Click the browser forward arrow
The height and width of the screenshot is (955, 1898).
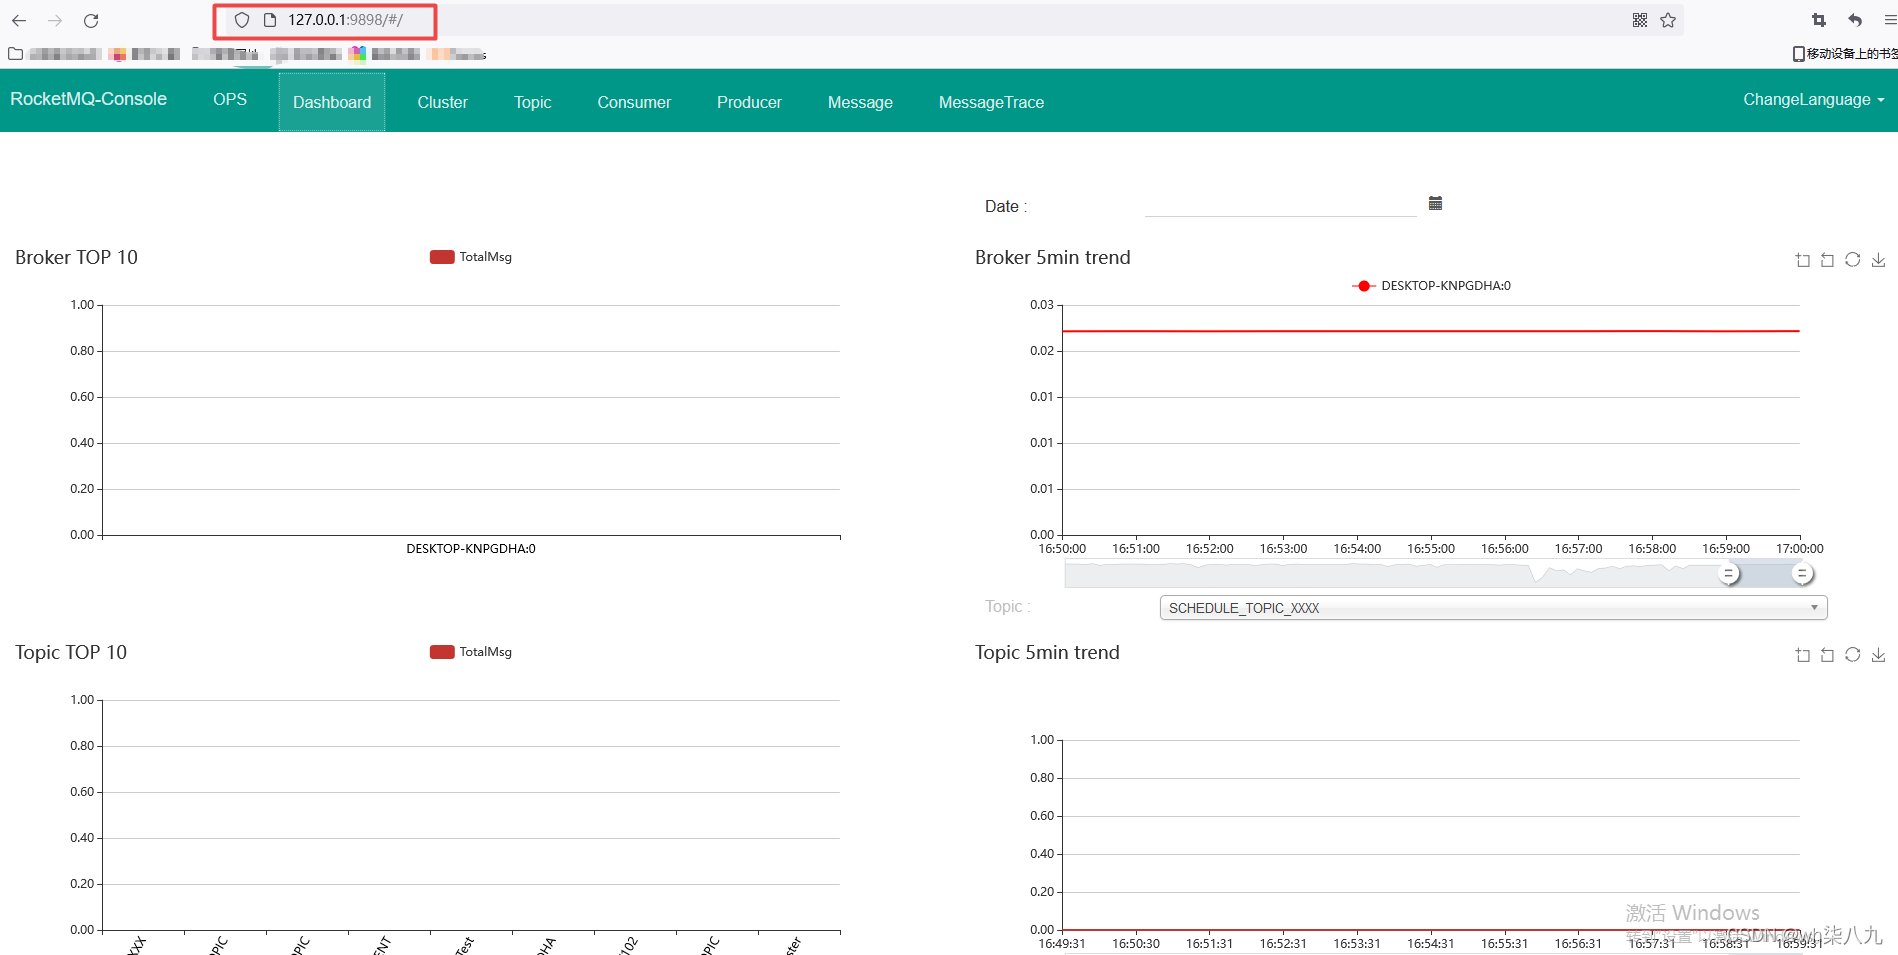coord(55,20)
